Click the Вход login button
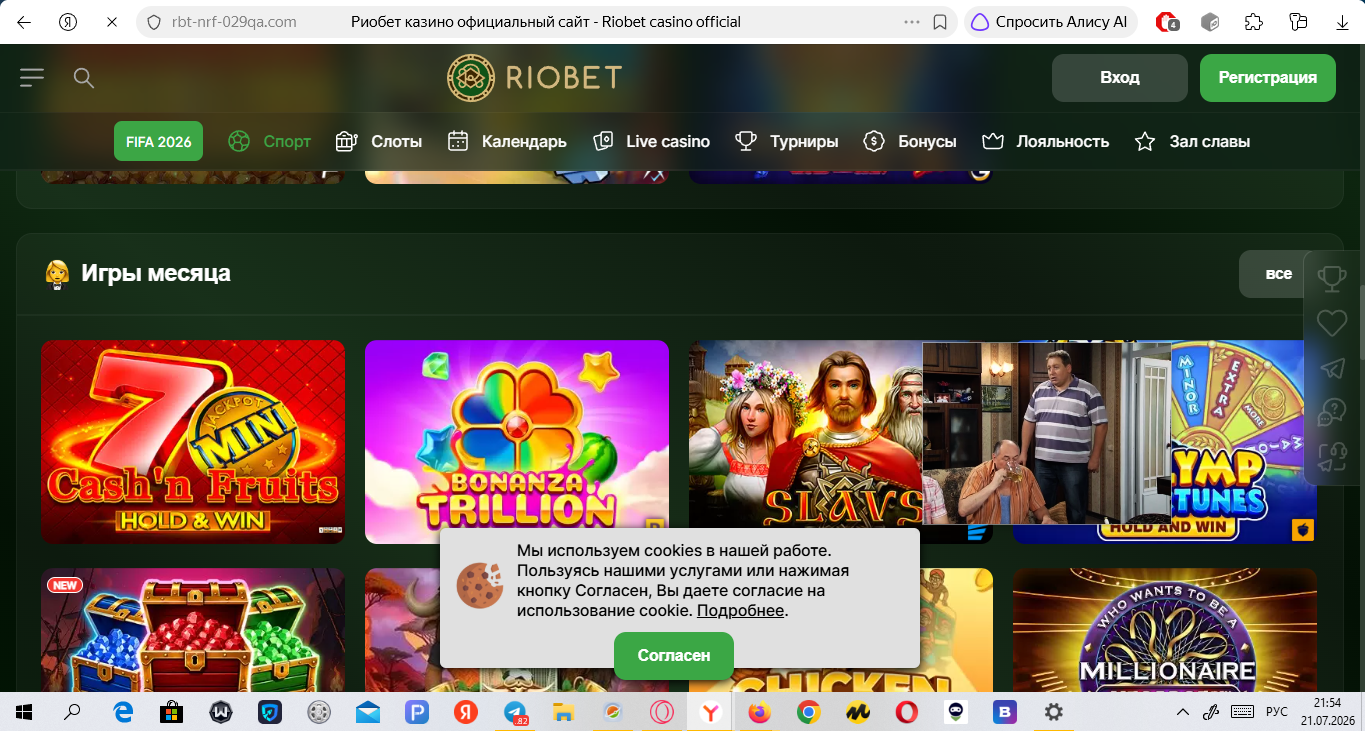The width and height of the screenshot is (1365, 731). pos(1120,77)
